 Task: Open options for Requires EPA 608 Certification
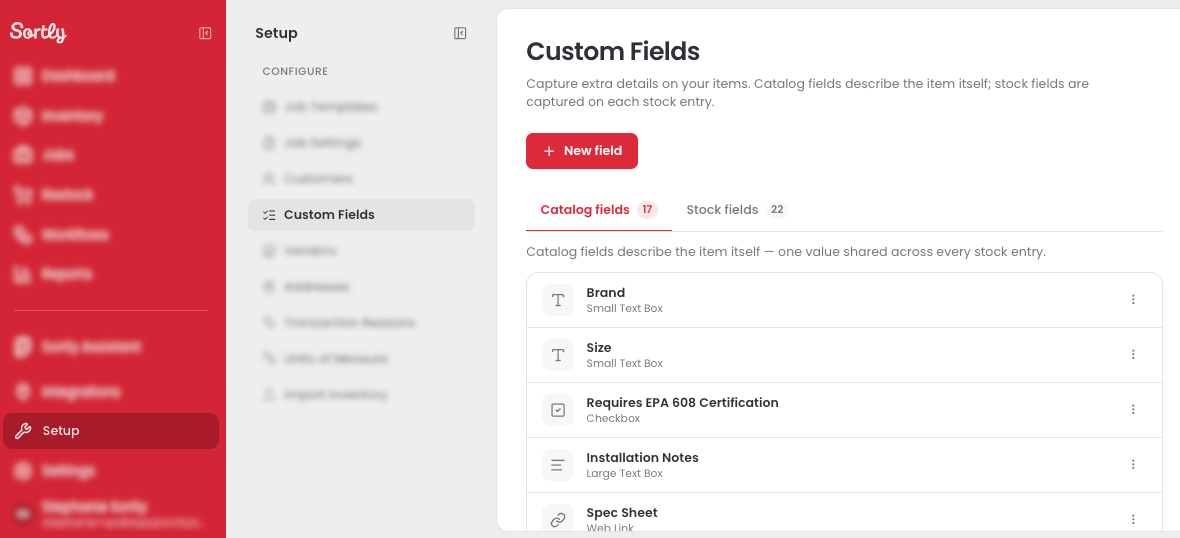coord(1133,409)
